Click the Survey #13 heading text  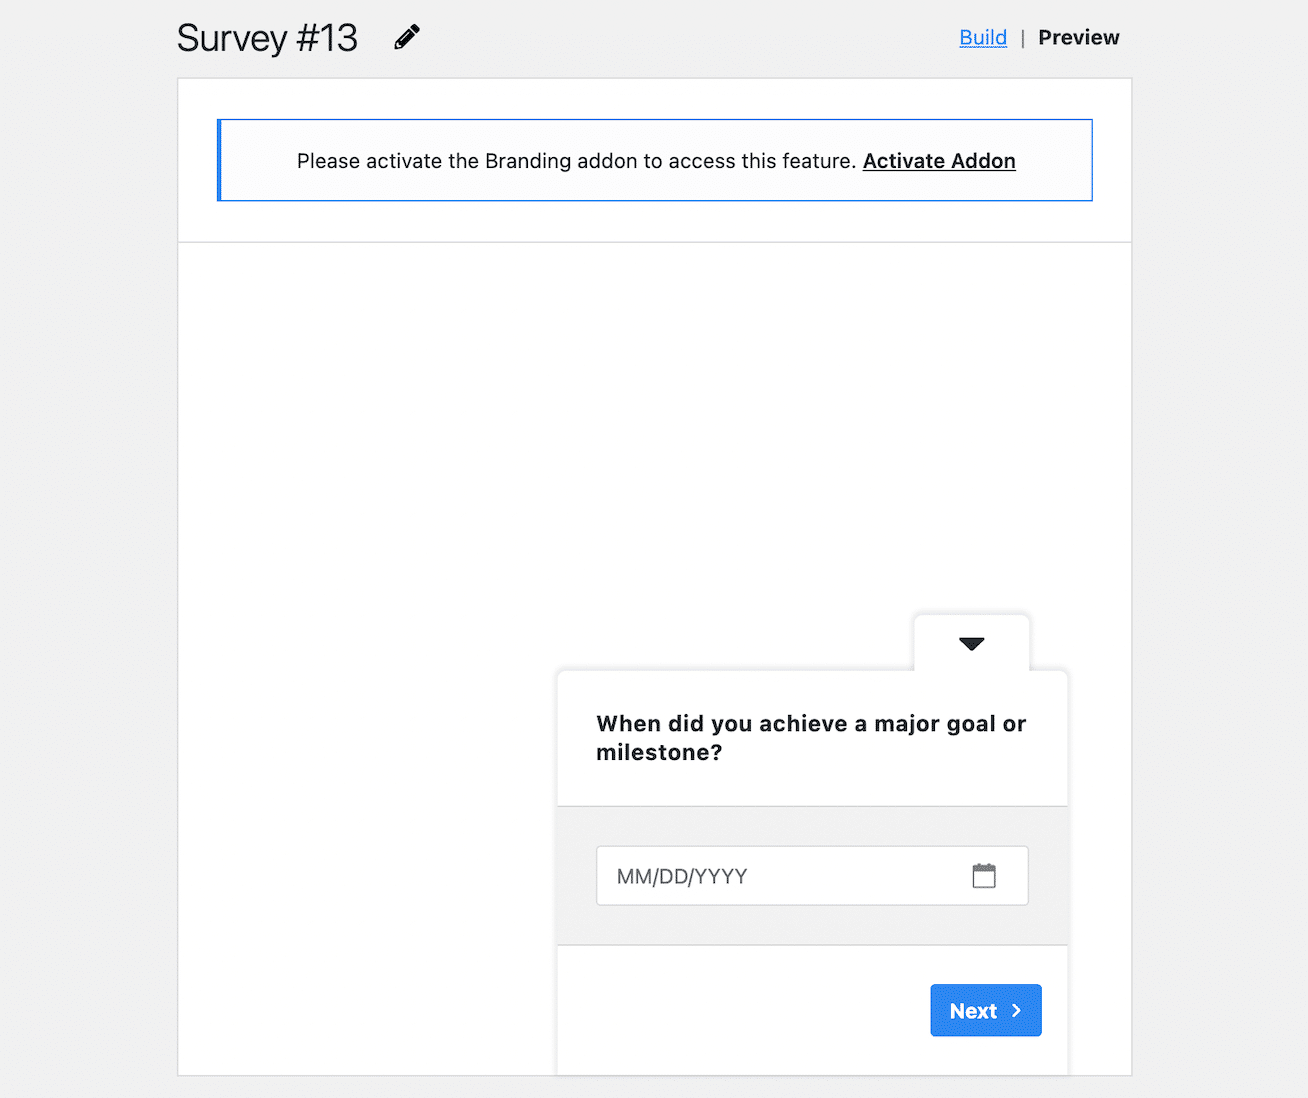click(267, 37)
